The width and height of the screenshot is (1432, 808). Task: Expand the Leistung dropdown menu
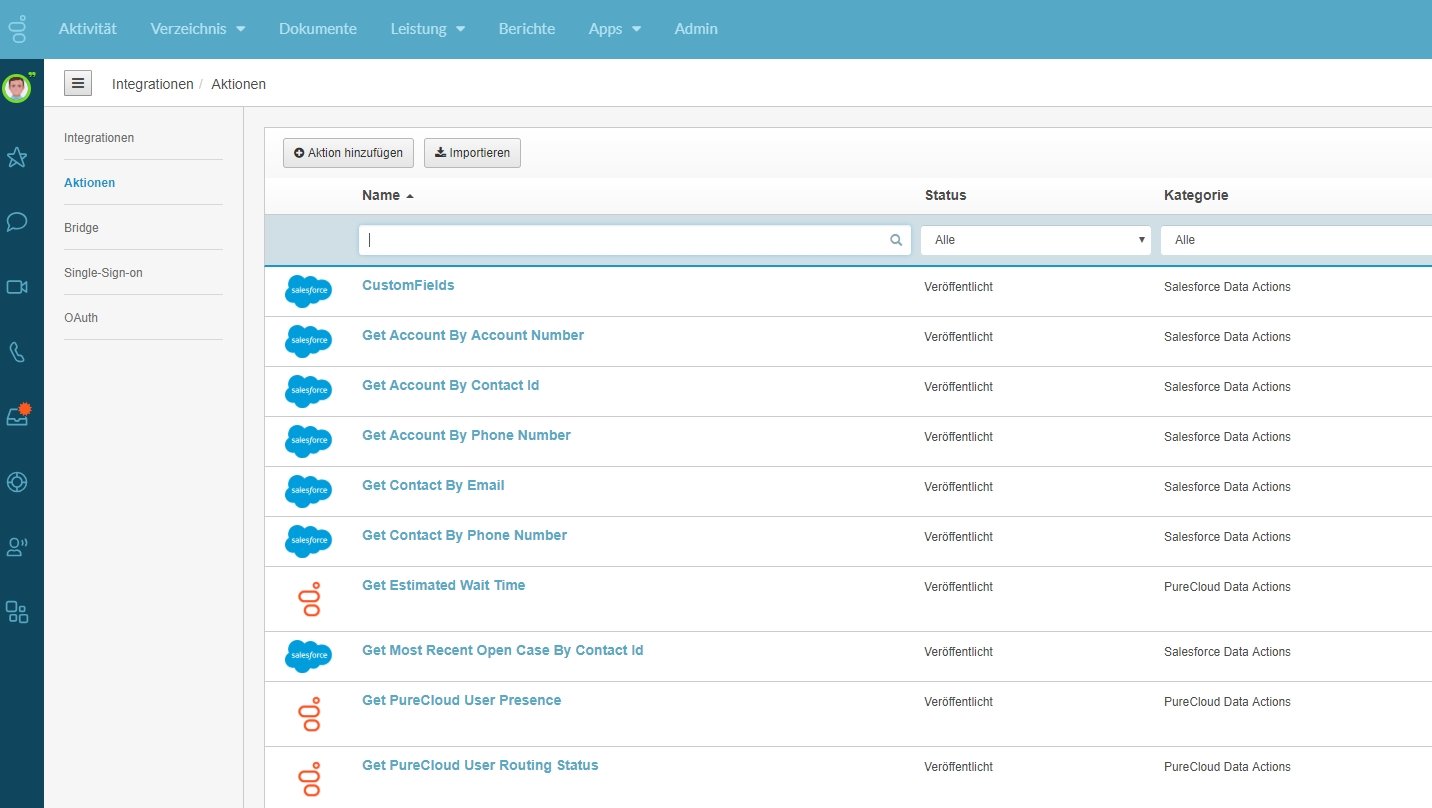[427, 29]
